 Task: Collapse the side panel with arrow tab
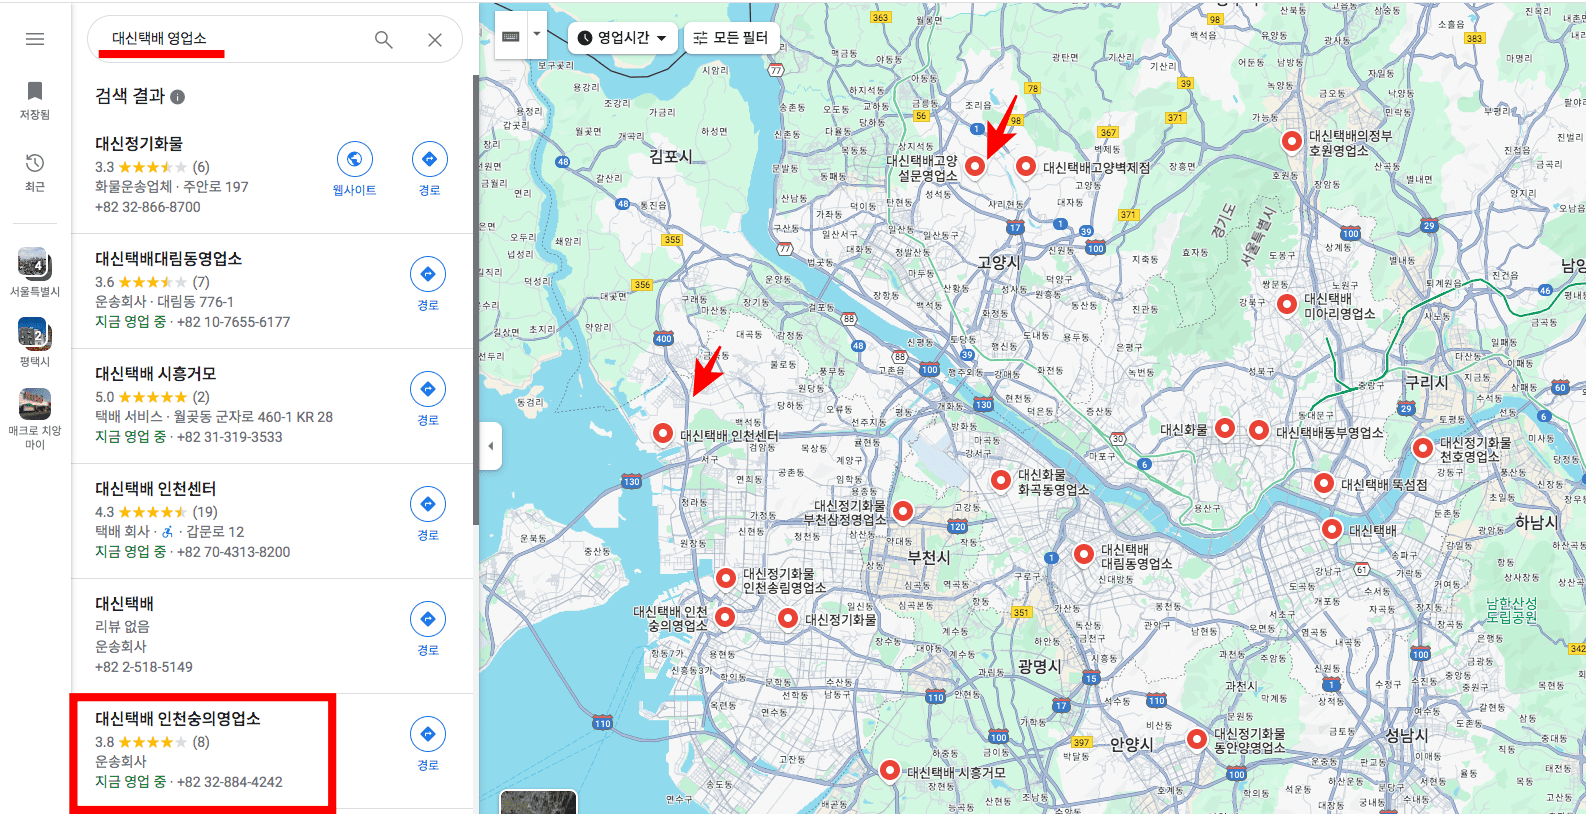[x=490, y=446]
